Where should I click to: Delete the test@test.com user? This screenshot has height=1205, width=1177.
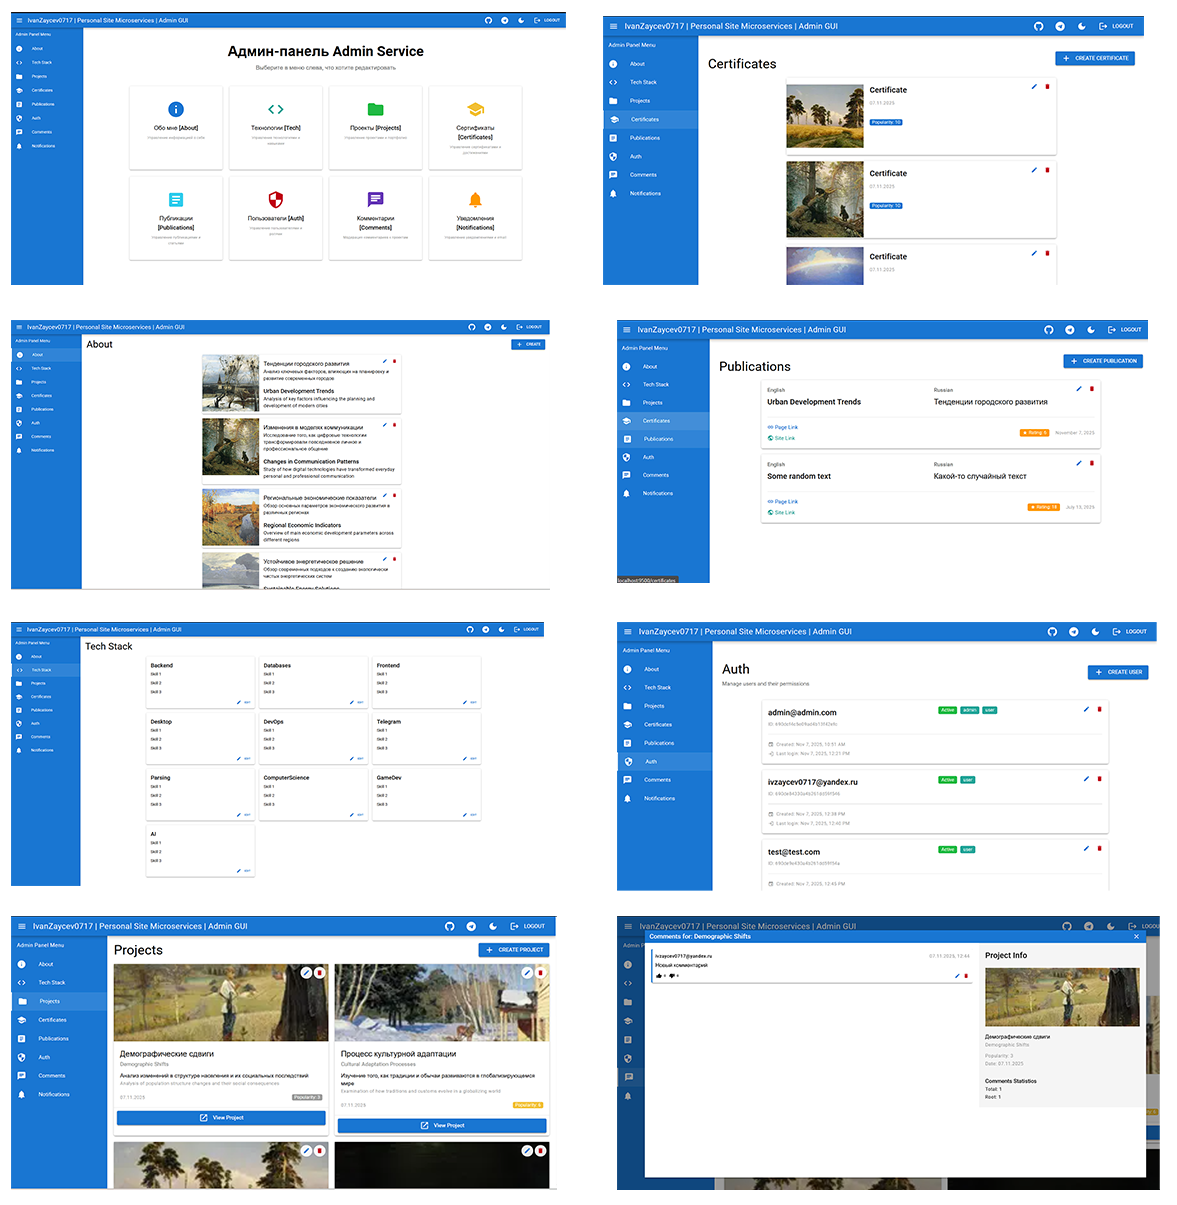[1099, 848]
